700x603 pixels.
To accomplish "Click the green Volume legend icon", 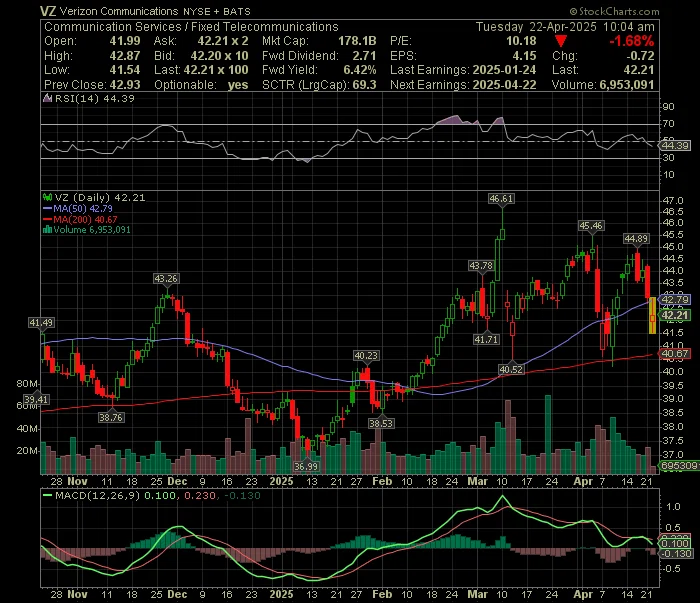I will [x=47, y=230].
